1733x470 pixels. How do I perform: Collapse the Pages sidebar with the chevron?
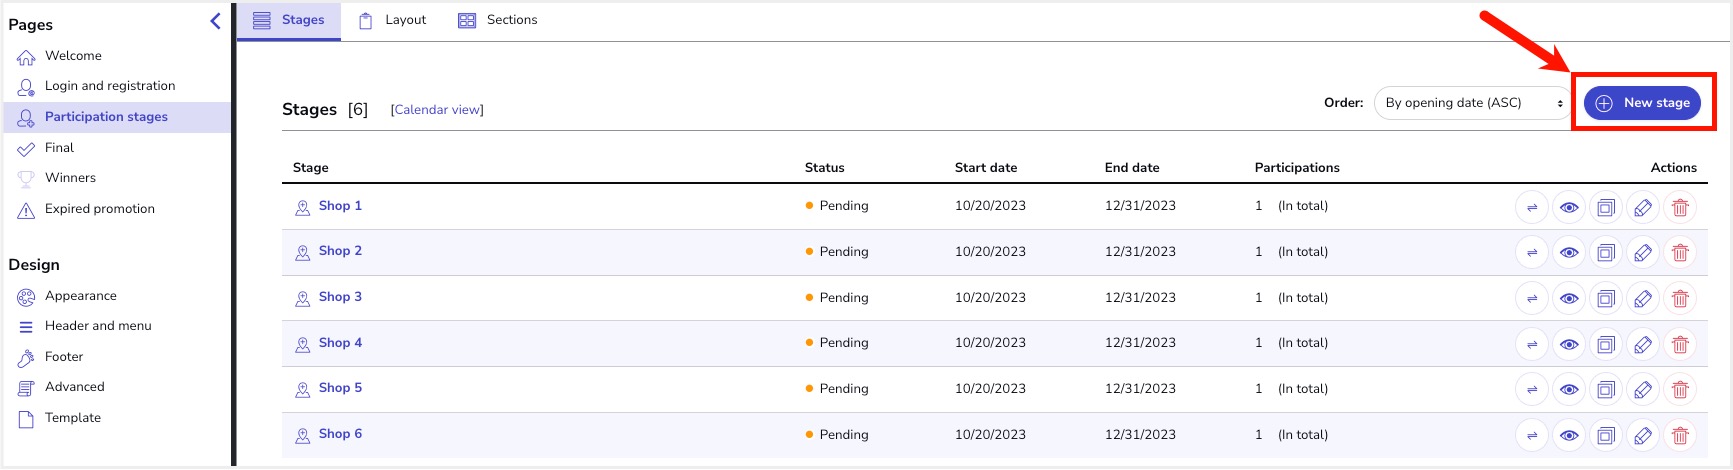215,21
